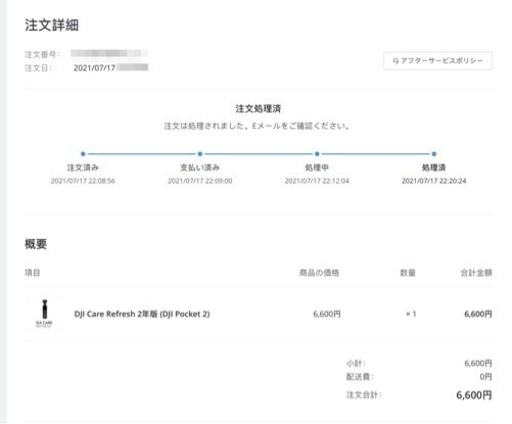Click the DJI Care Refresh product thumbnail
Screen dimensions: 512x424
pos(44,314)
